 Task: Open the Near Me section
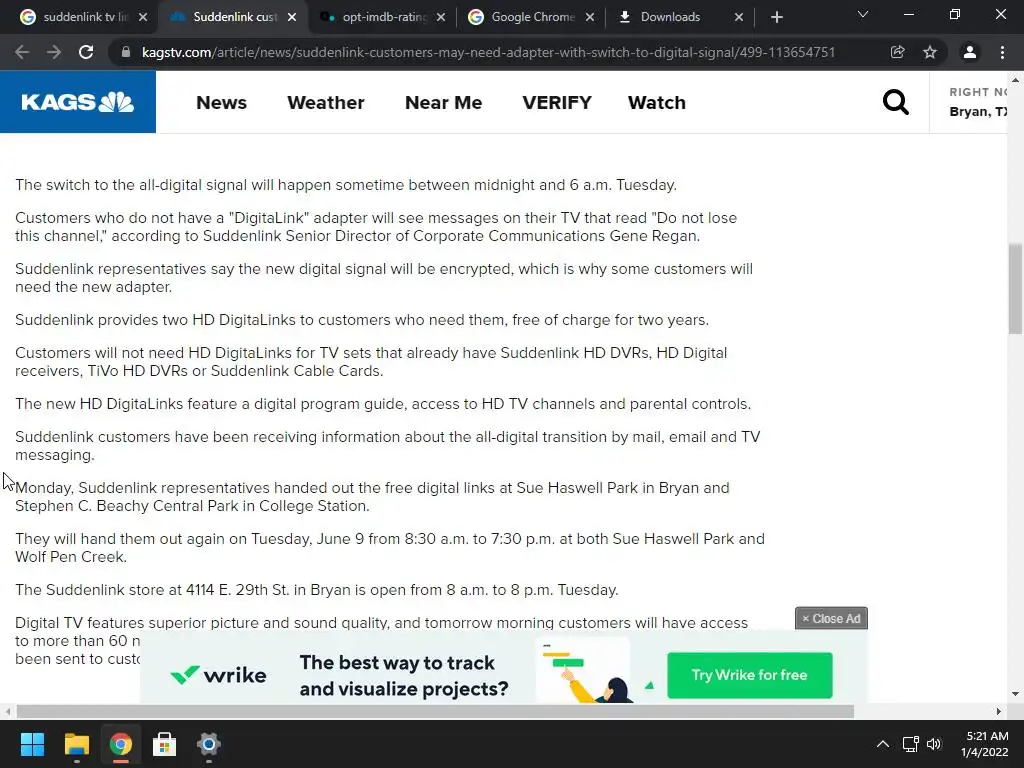click(x=443, y=103)
